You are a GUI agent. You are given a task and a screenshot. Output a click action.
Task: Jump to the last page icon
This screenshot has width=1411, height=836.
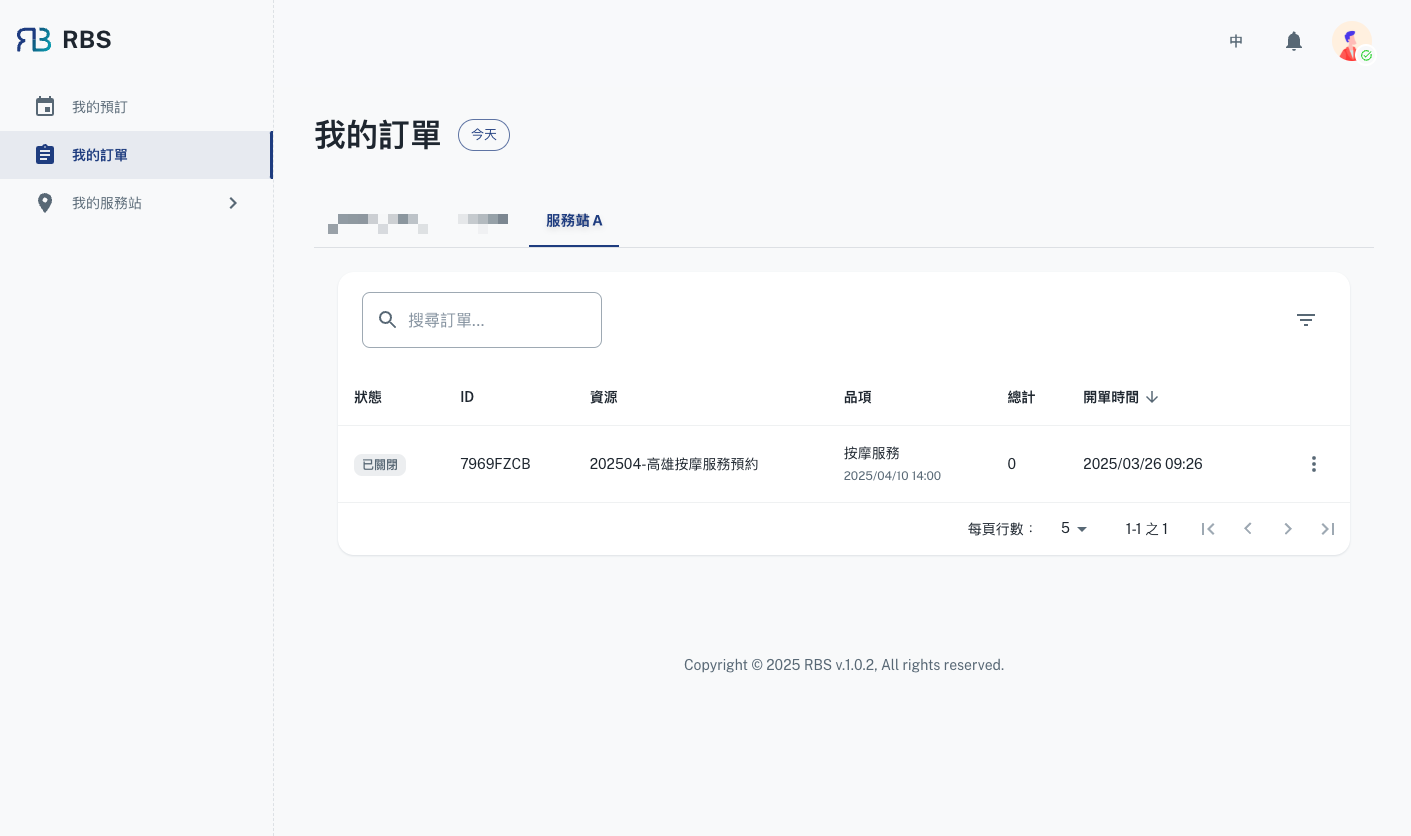[1327, 529]
